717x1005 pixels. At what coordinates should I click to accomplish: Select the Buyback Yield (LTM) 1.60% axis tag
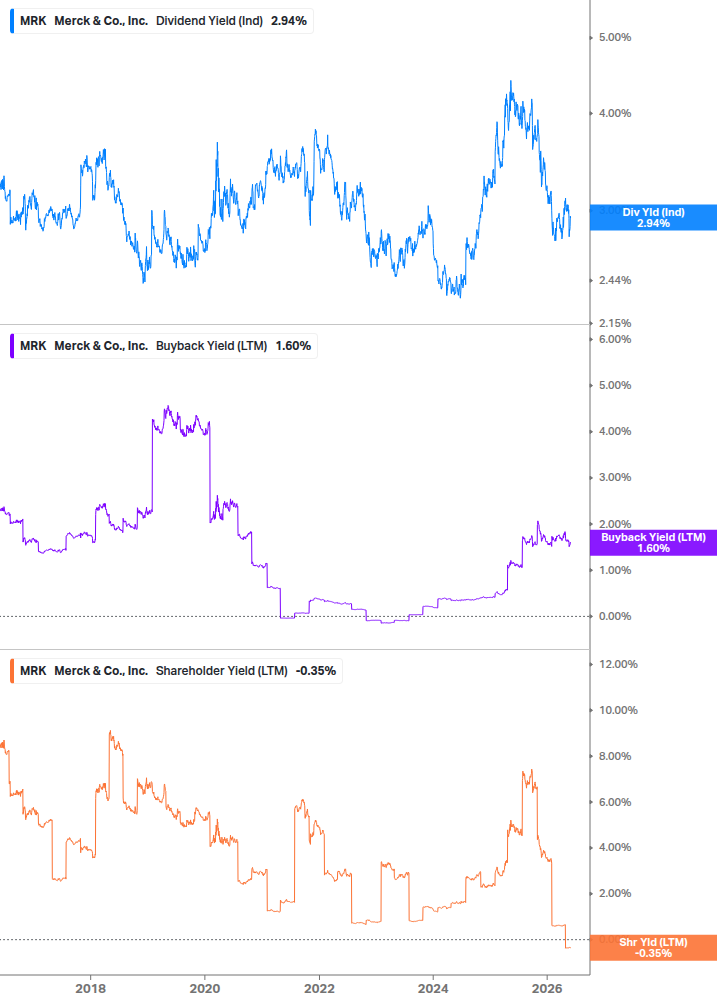point(653,543)
